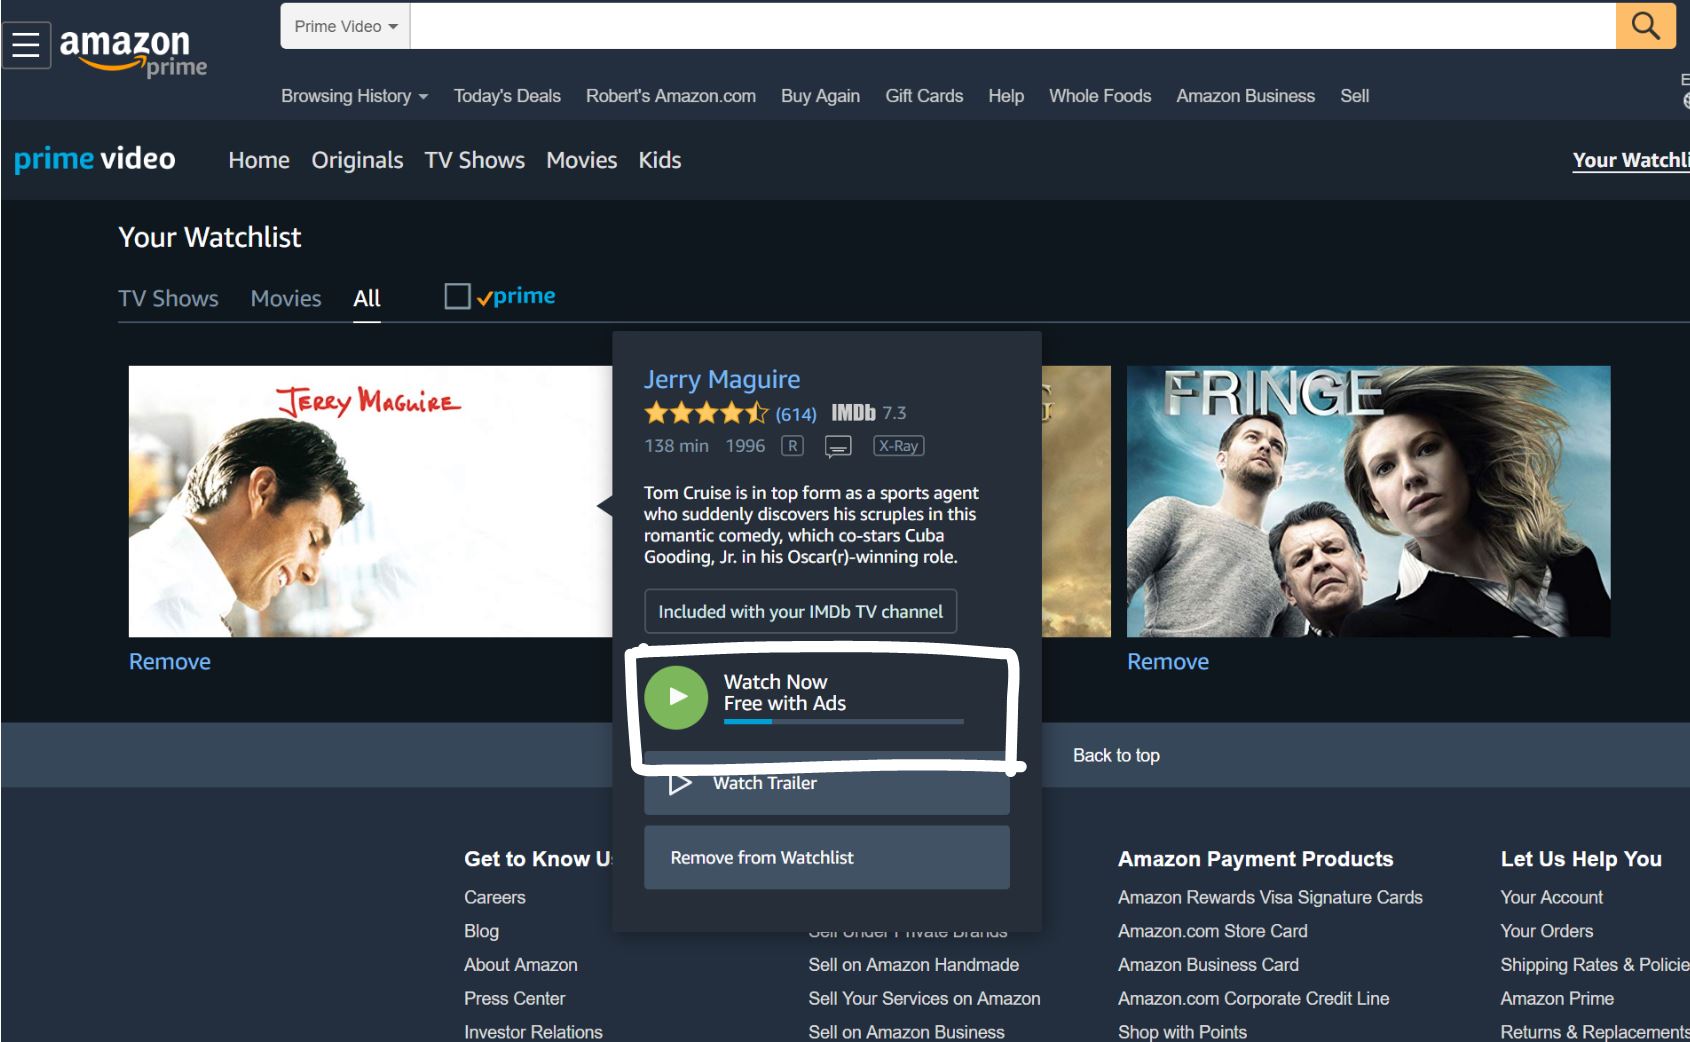Open the hamburger navigation menu
1690x1042 pixels.
(x=26, y=44)
